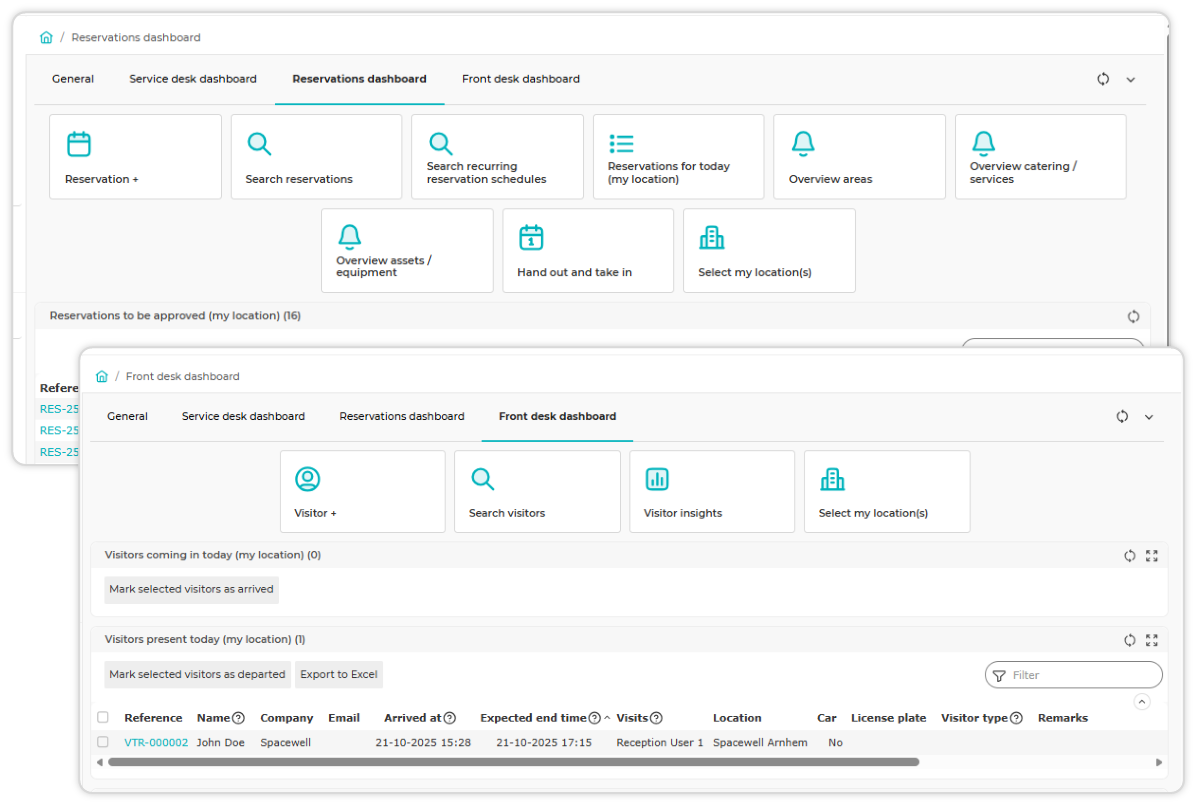The width and height of the screenshot is (1196, 805).
Task: Click the Visitor + person icon
Action: click(307, 479)
